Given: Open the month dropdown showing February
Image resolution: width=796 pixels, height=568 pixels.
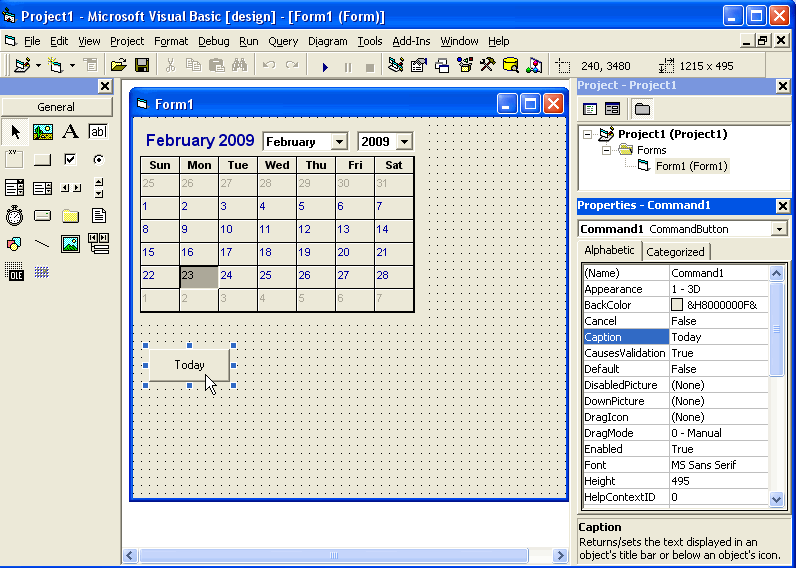Looking at the screenshot, I should 339,142.
